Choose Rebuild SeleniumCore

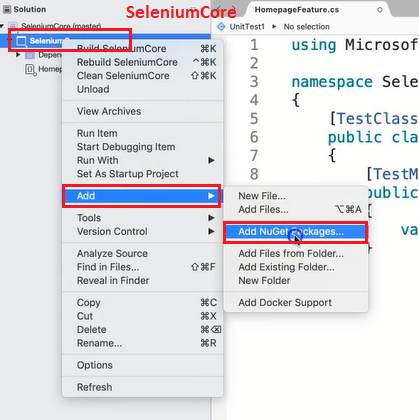pos(142,62)
